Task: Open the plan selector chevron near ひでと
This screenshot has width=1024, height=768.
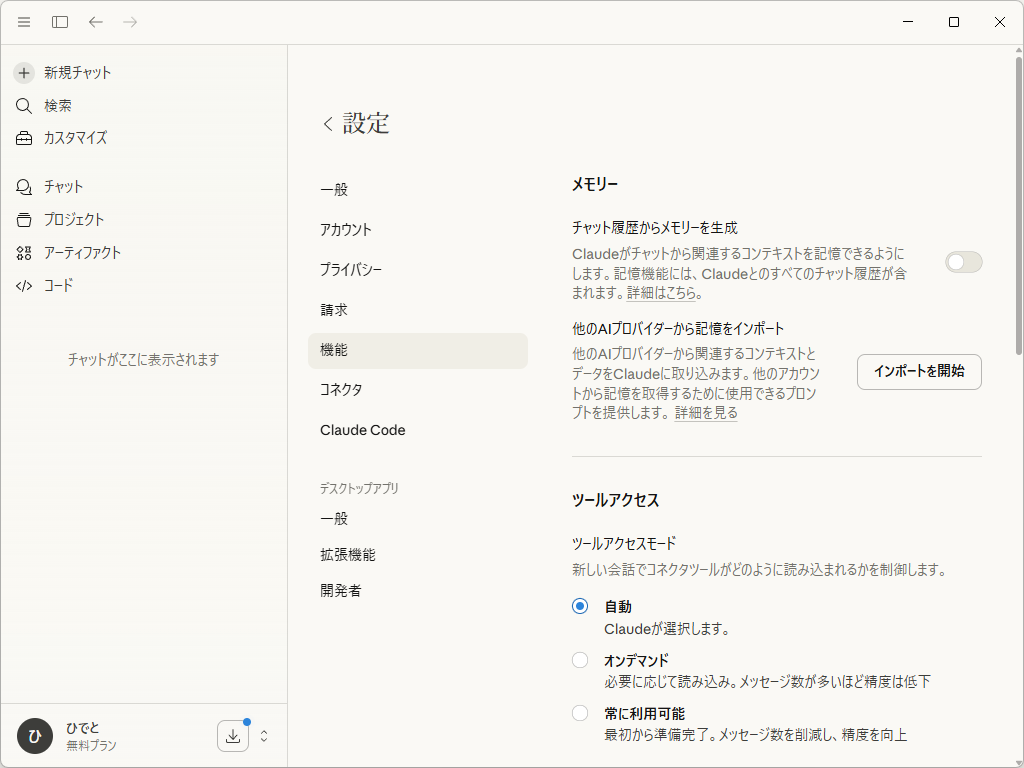Action: [263, 735]
